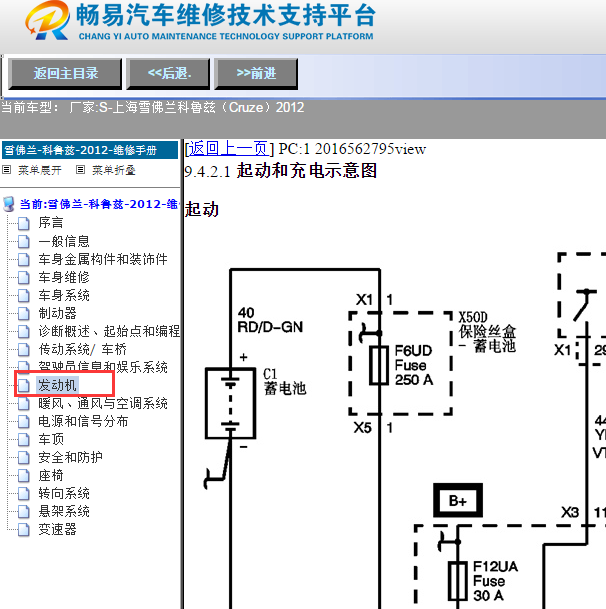Viewport: 606px width, 609px height.
Task: Click the 返回主目录 button
Action: [65, 73]
